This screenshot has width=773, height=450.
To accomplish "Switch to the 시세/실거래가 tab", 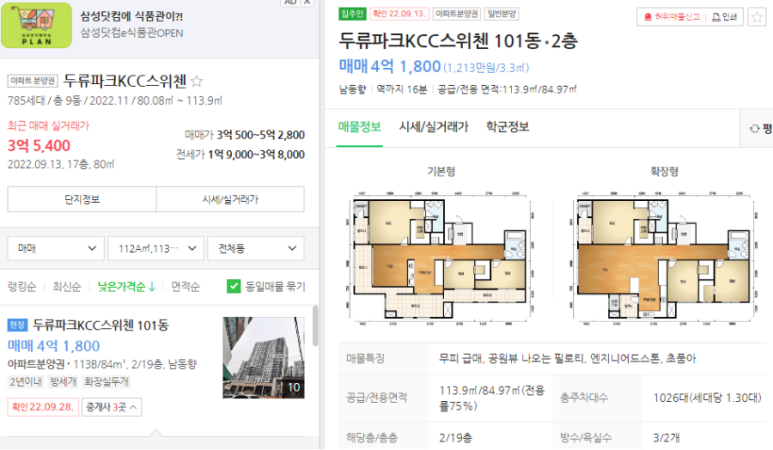I will point(434,127).
